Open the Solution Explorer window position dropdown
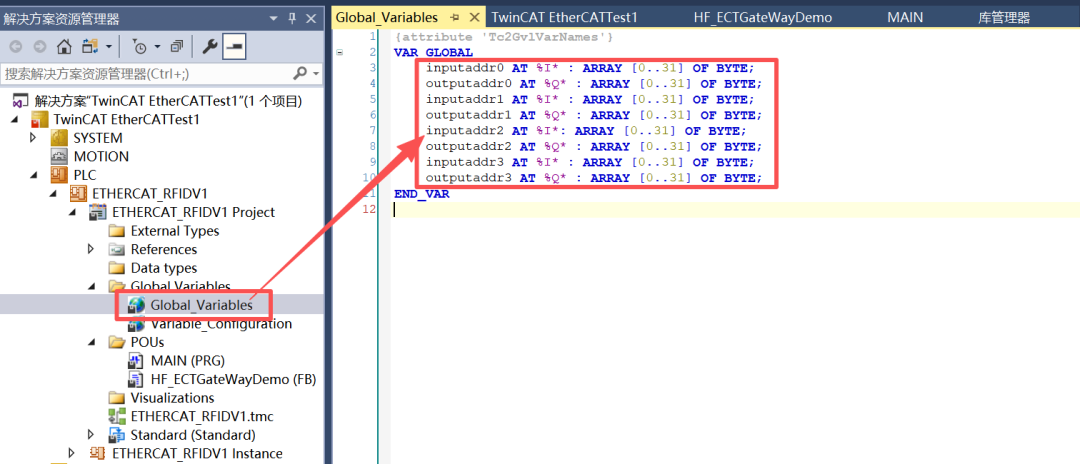Screen dimensions: 1080x464 273,19
